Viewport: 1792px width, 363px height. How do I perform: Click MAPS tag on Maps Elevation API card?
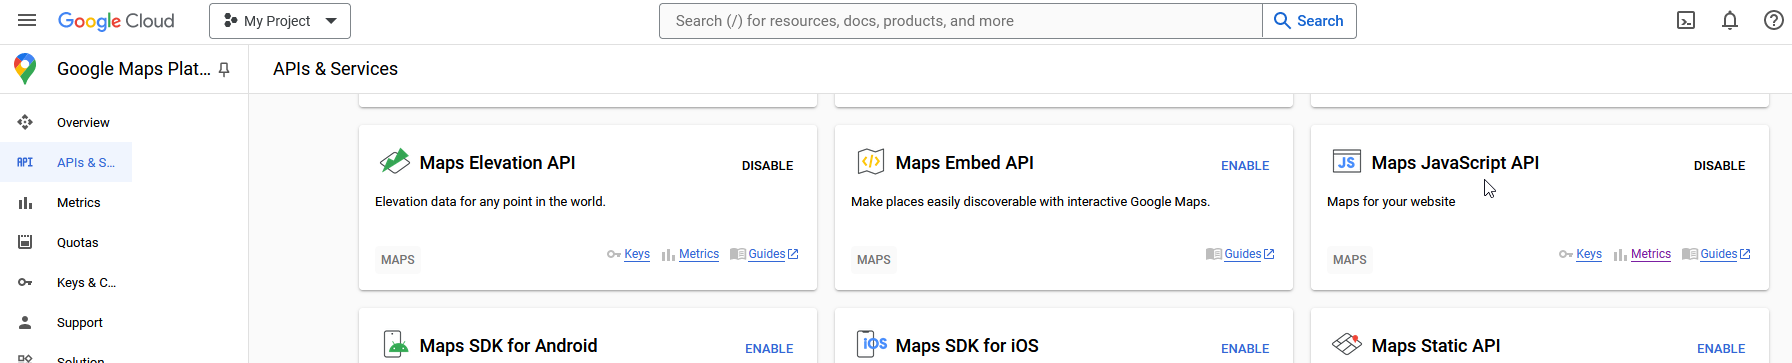pos(398,260)
